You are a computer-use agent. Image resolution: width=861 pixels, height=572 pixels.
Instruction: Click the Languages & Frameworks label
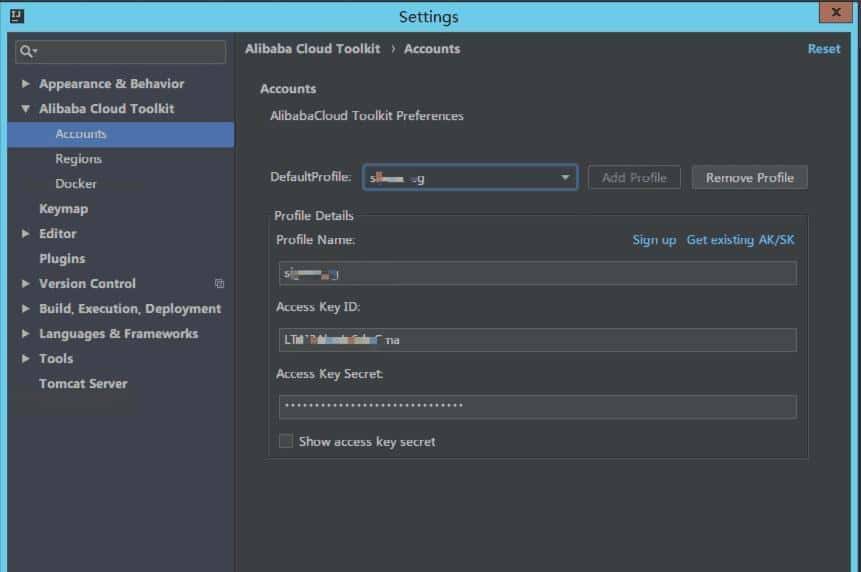point(119,334)
